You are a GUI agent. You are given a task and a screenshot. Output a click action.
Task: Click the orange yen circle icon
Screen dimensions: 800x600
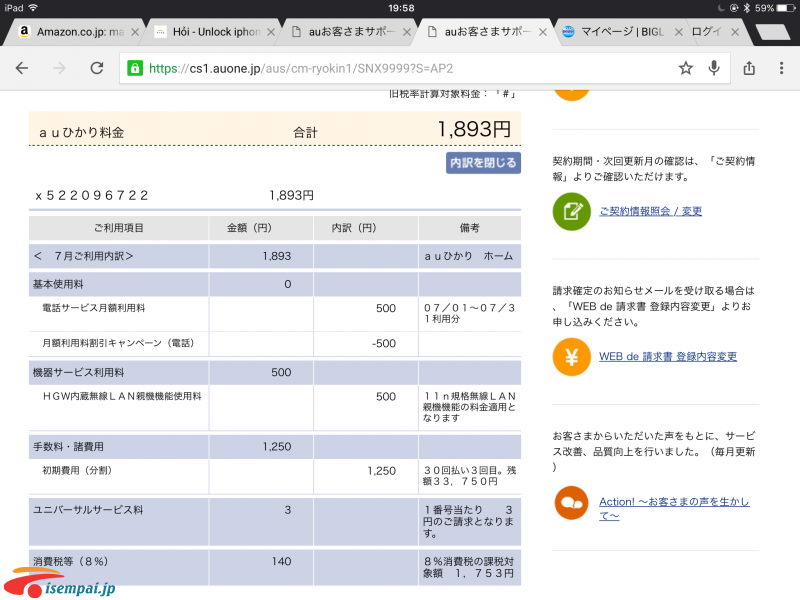click(571, 357)
